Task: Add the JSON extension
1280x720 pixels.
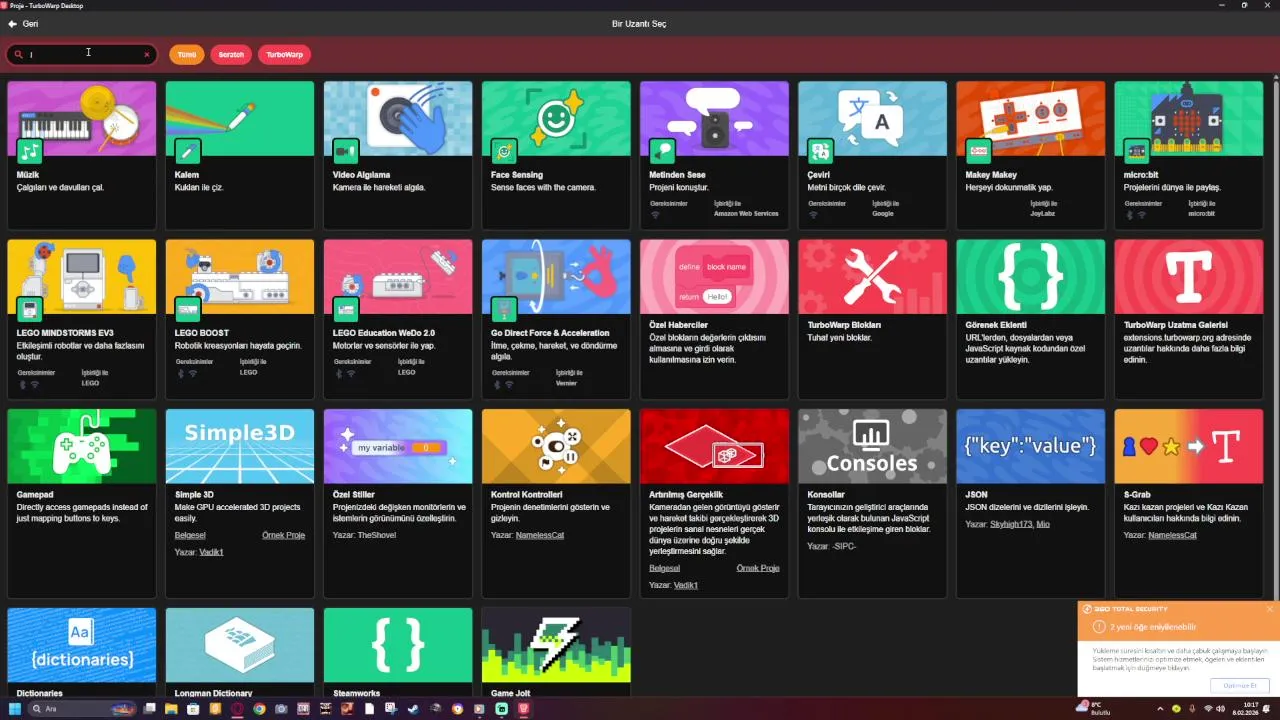Action: tap(1030, 503)
